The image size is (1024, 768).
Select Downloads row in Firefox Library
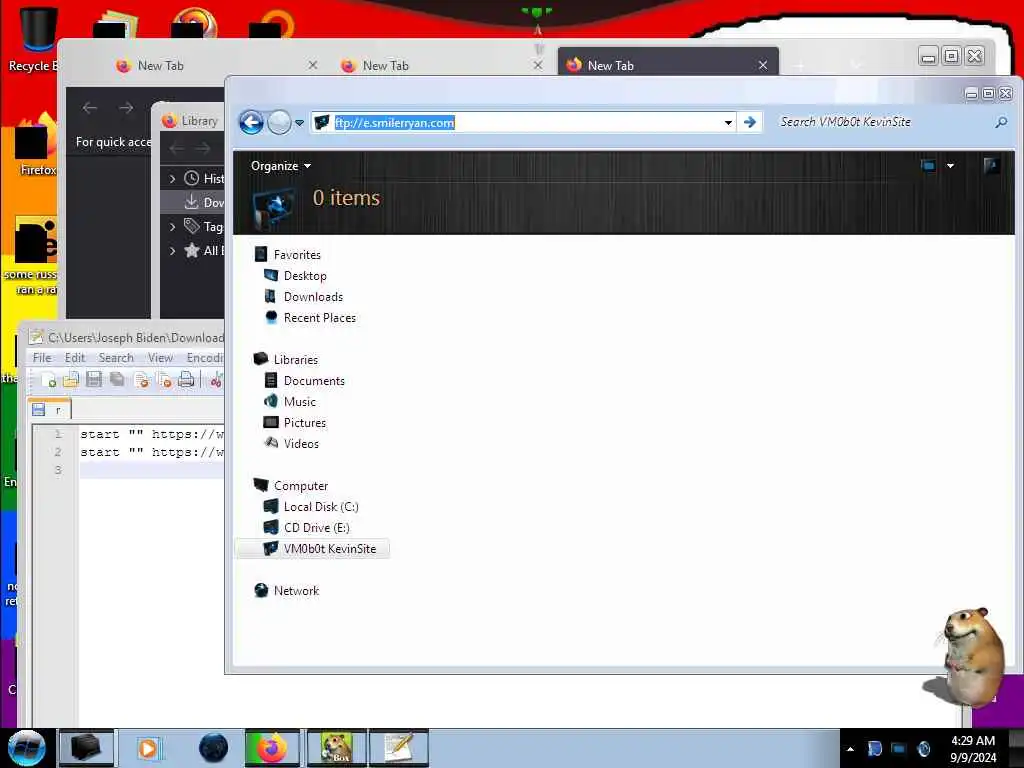(x=193, y=202)
